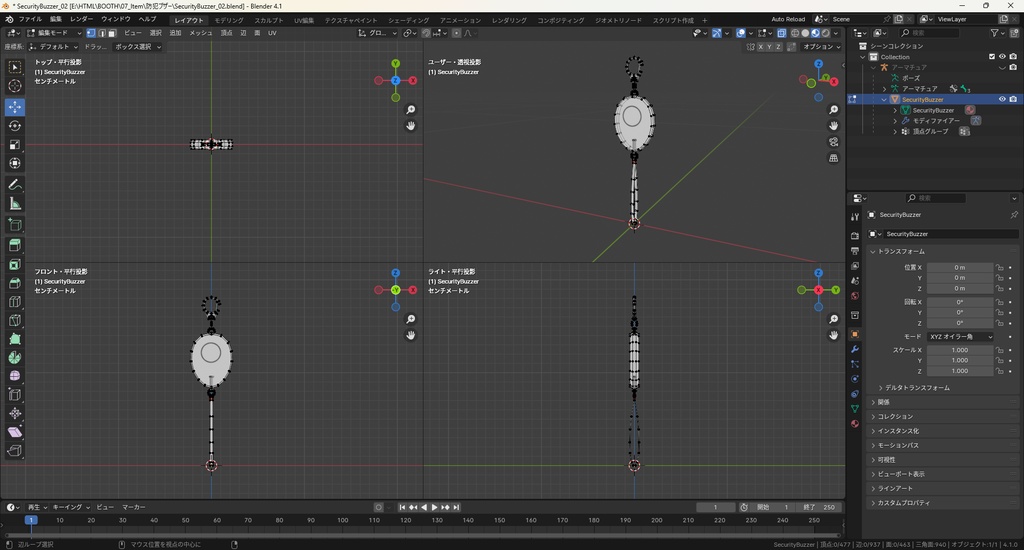The height and width of the screenshot is (550, 1024).
Task: Switch perspective/orthographic in user viewport
Action: (x=833, y=158)
